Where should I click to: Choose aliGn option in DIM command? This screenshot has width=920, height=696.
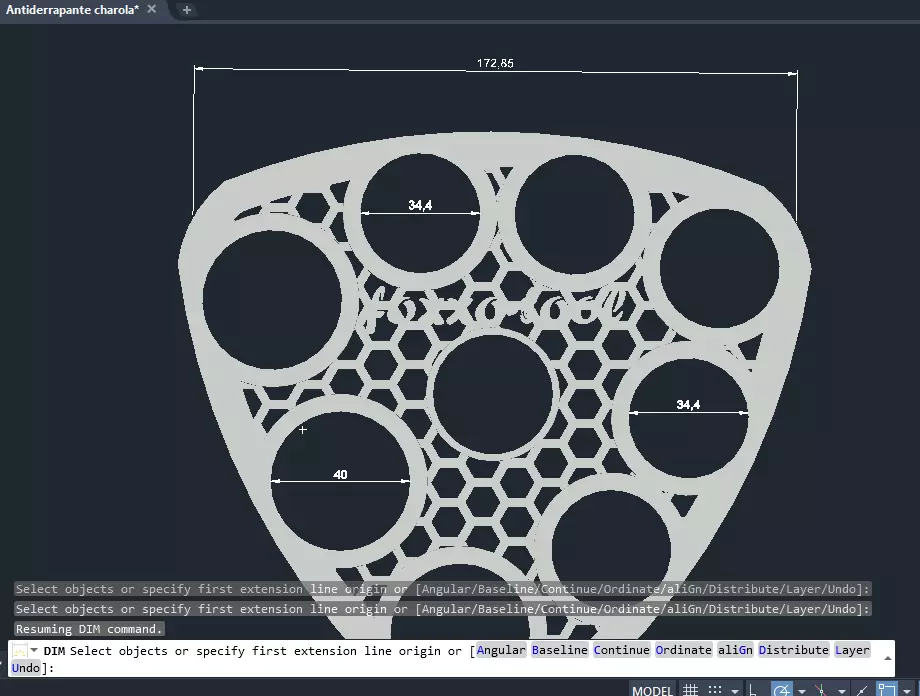pyautogui.click(x=735, y=650)
